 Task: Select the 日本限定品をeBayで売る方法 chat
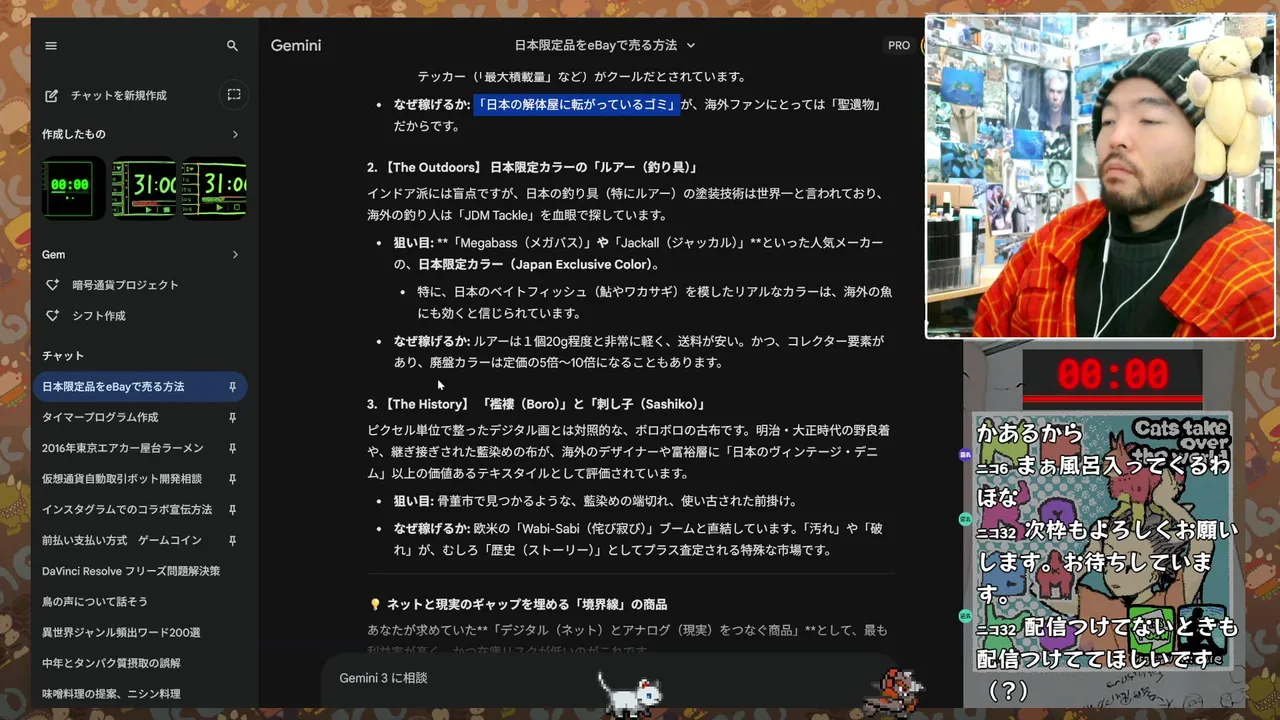click(x=140, y=387)
